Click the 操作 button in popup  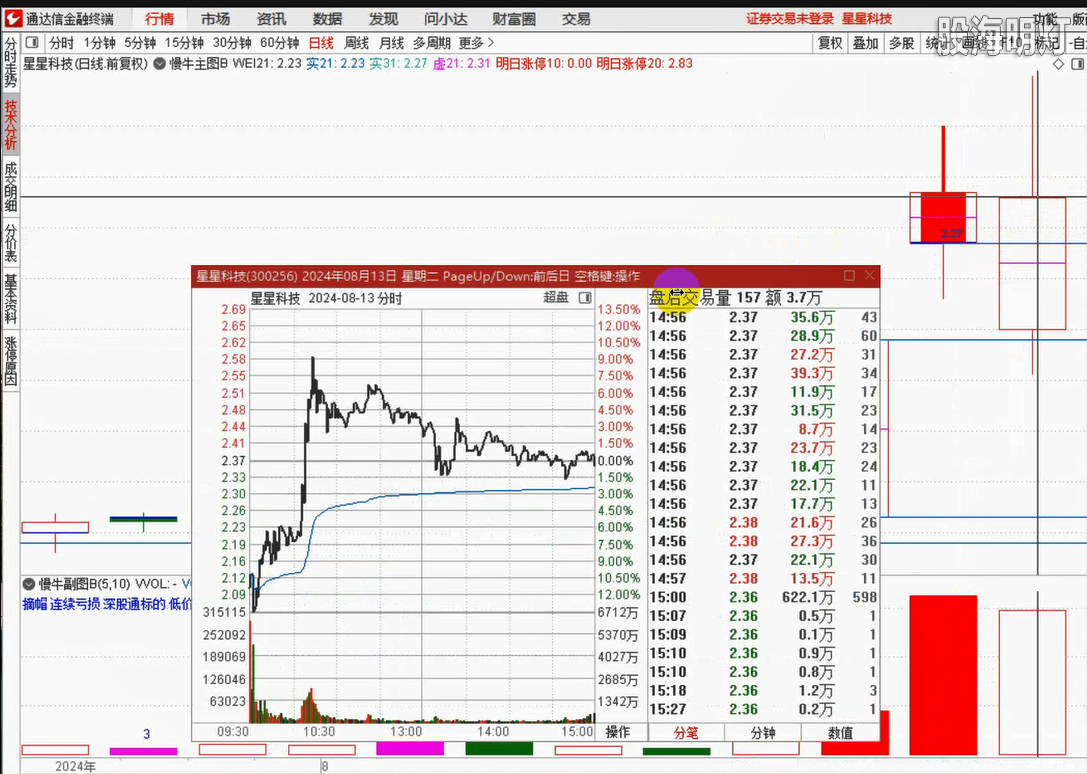tap(618, 732)
